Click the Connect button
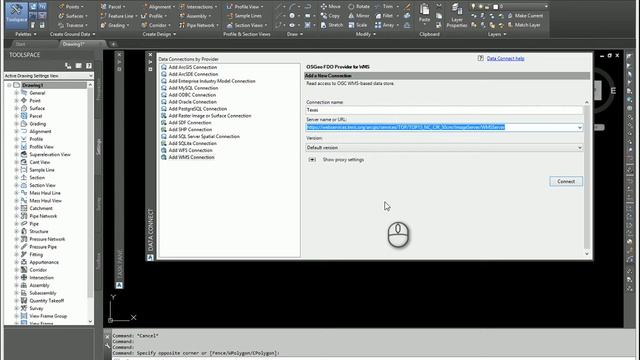The width and height of the screenshot is (640, 360). 566,182
